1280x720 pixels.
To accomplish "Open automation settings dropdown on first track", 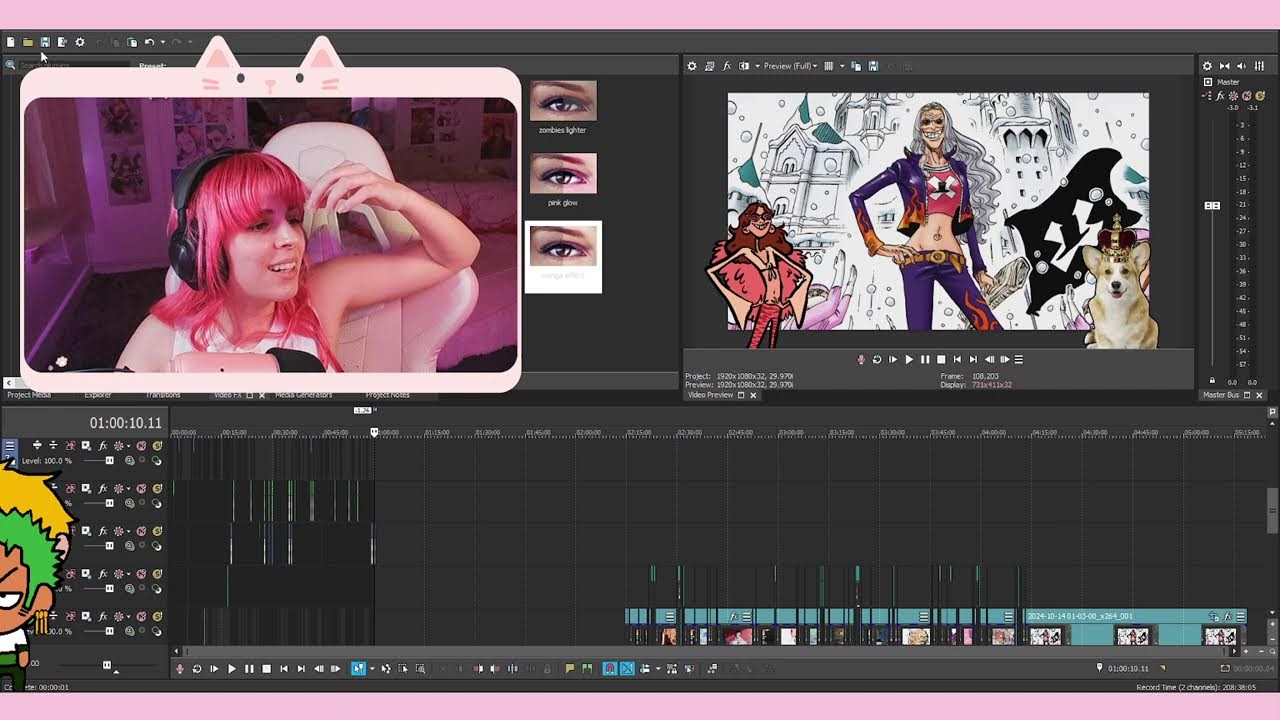I will point(128,446).
